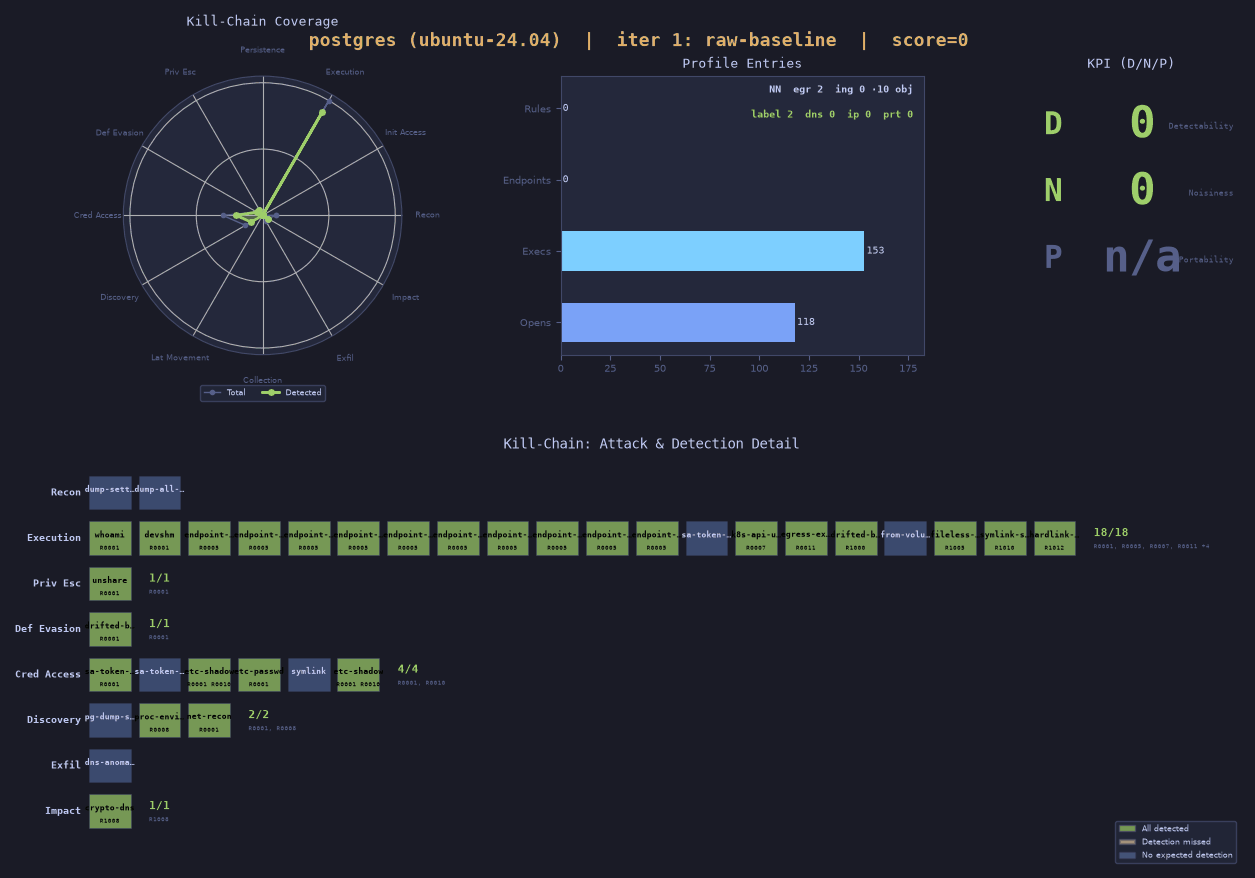
Task: Click the Recon row label in kill-chain detail
Action: [66, 493]
